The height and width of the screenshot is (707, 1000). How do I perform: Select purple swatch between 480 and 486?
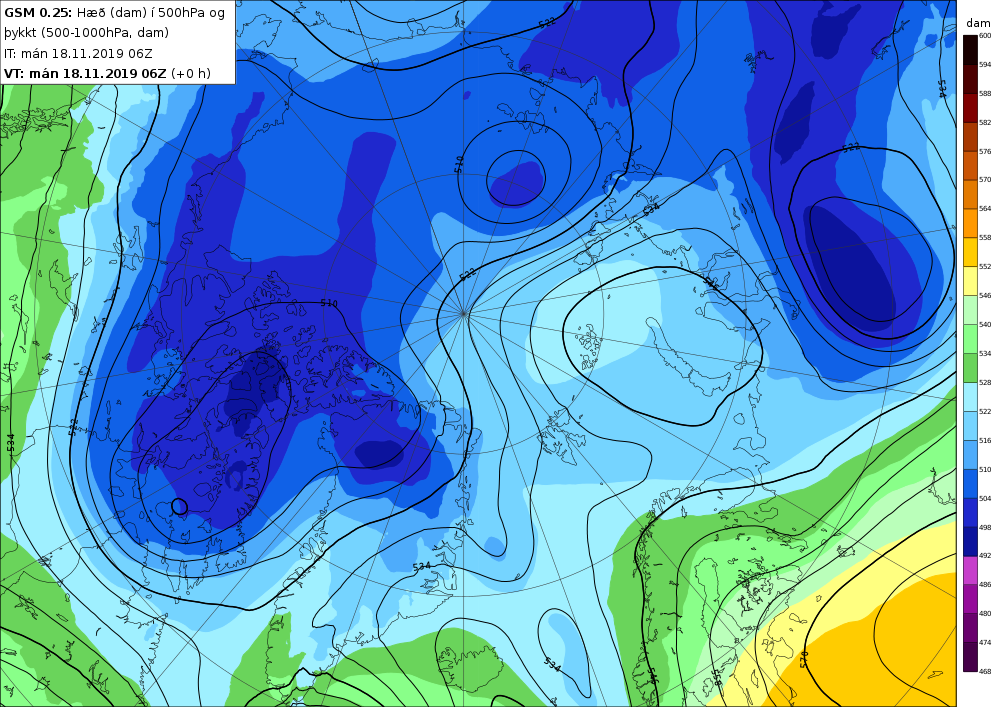point(970,599)
